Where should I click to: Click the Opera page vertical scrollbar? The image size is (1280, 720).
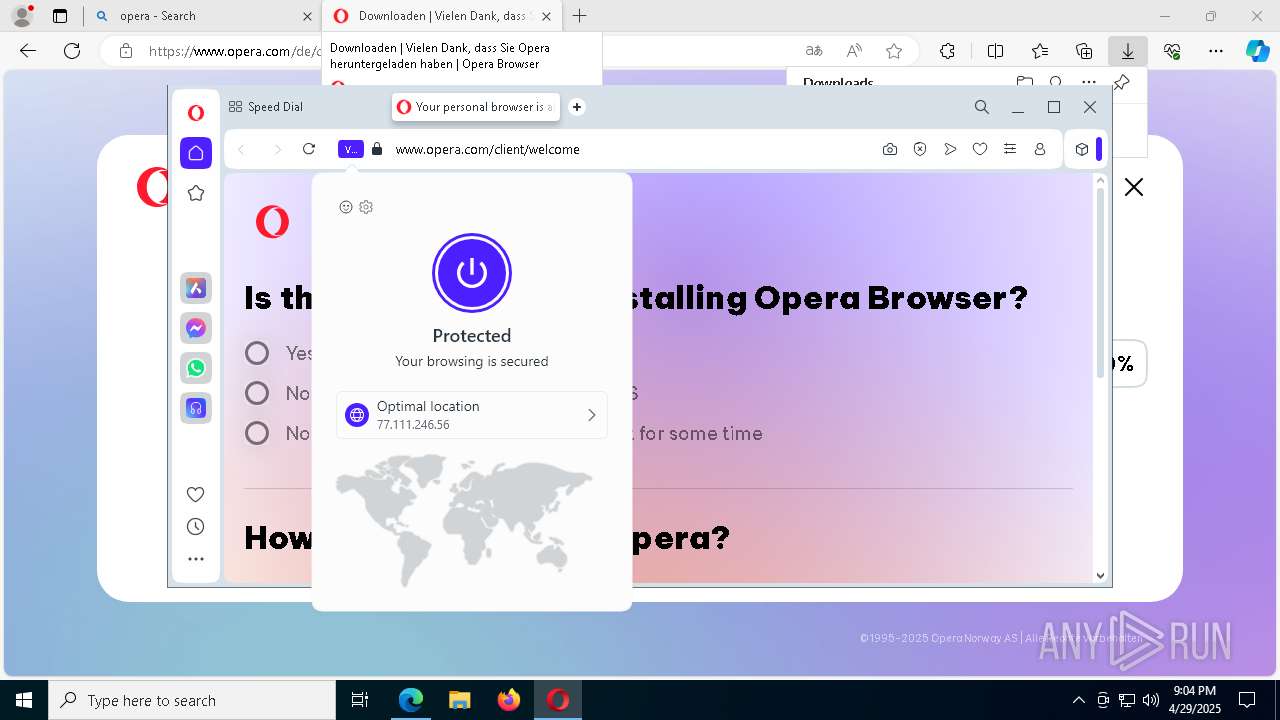tap(1100, 283)
